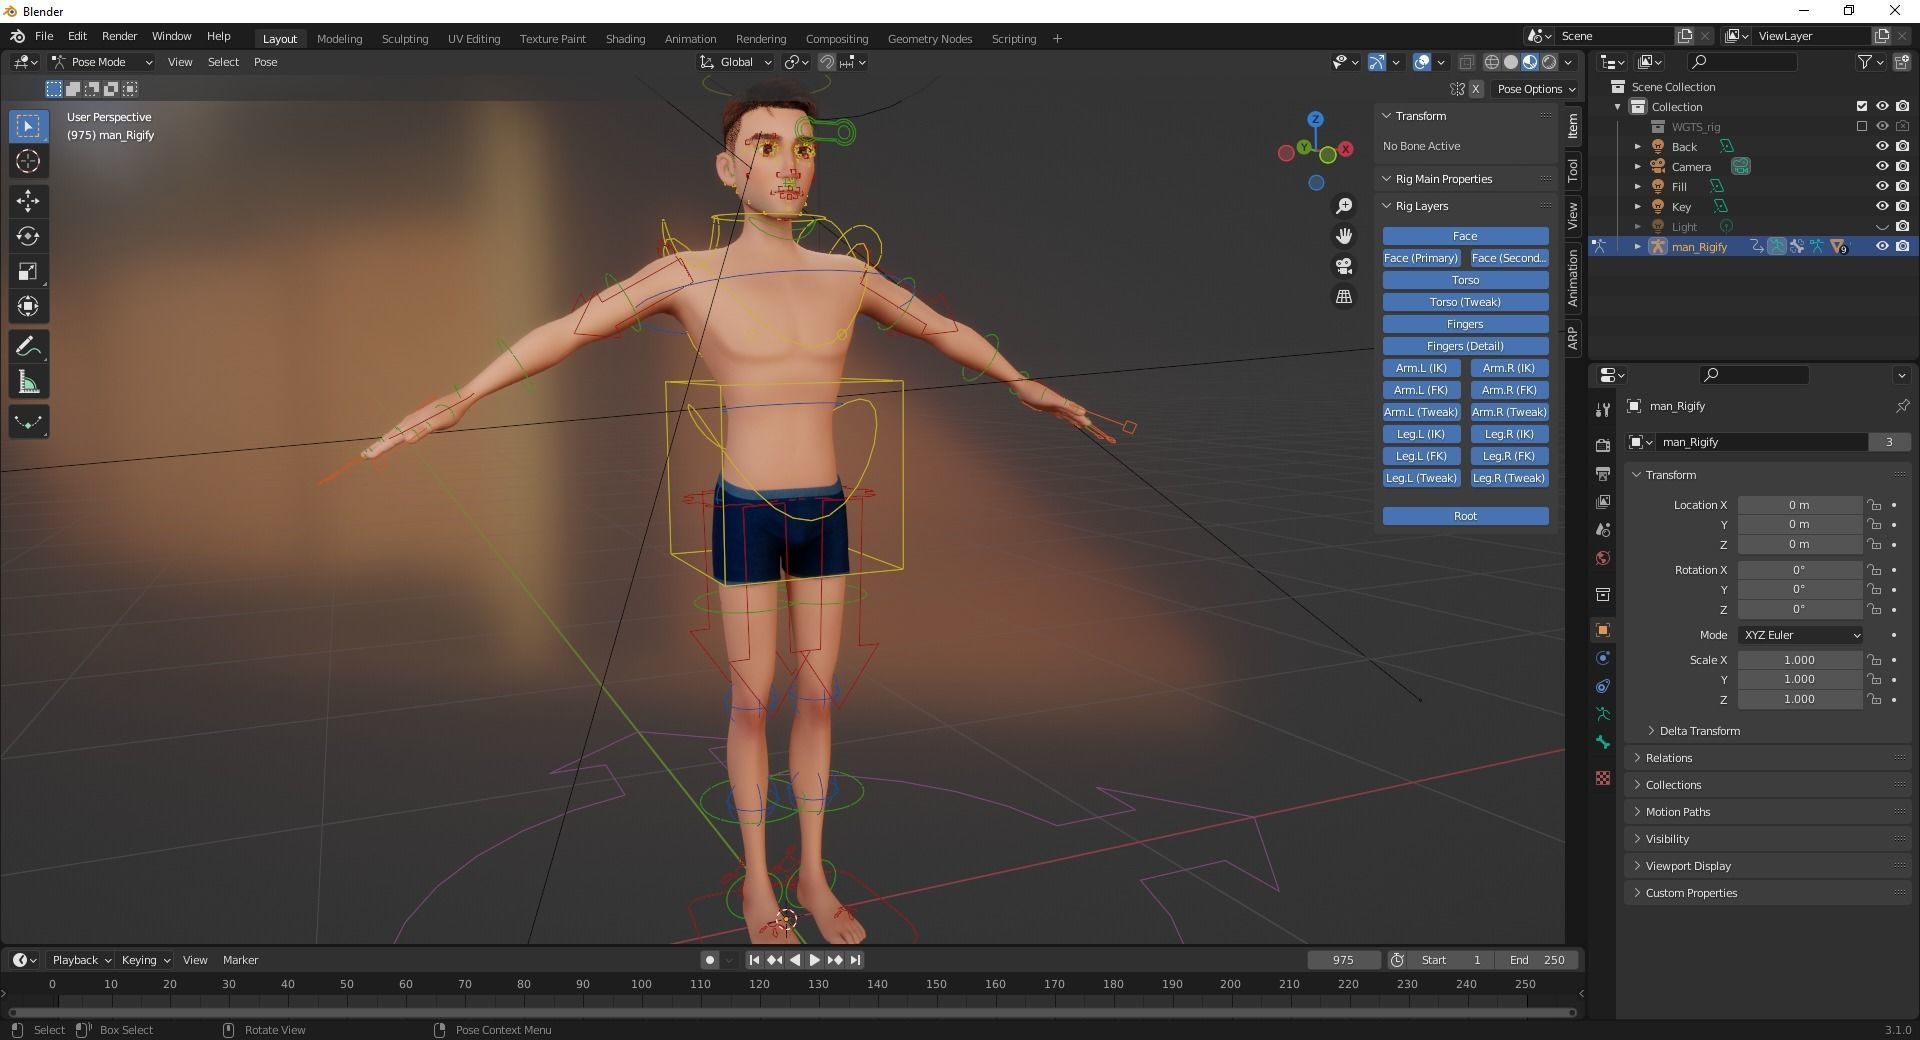Open the Tool properties tab icon
This screenshot has height=1040, width=1920.
[x=1603, y=408]
